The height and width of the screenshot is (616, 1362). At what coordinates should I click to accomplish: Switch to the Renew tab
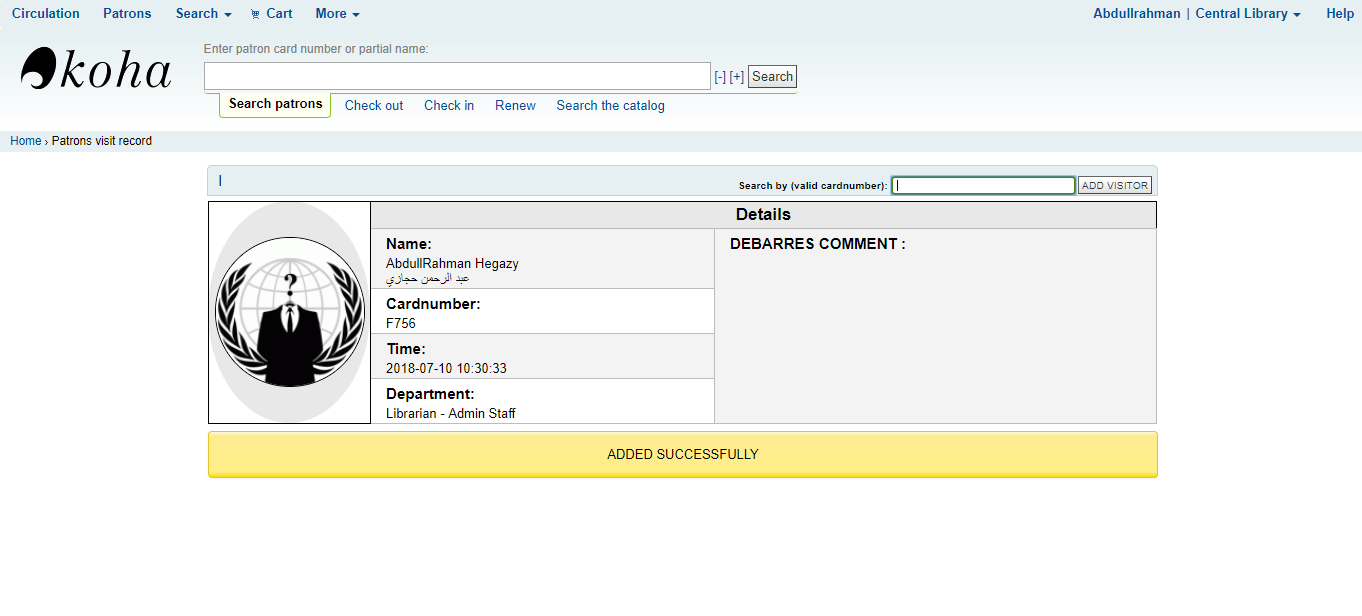(x=515, y=106)
